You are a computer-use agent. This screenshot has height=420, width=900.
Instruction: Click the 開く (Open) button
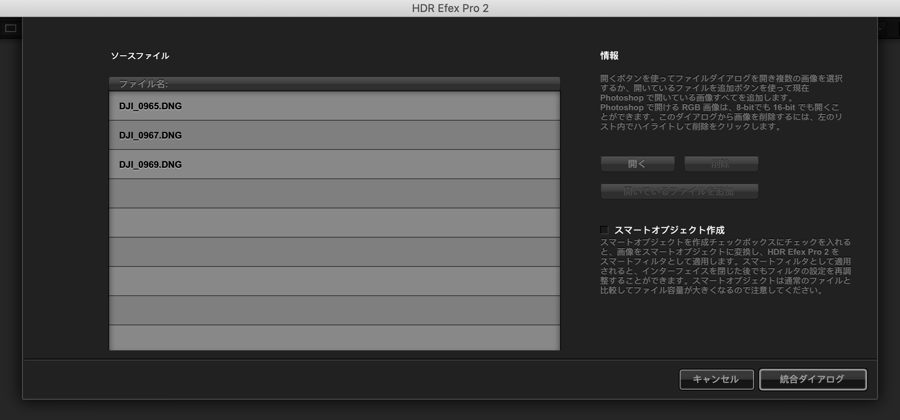638,164
